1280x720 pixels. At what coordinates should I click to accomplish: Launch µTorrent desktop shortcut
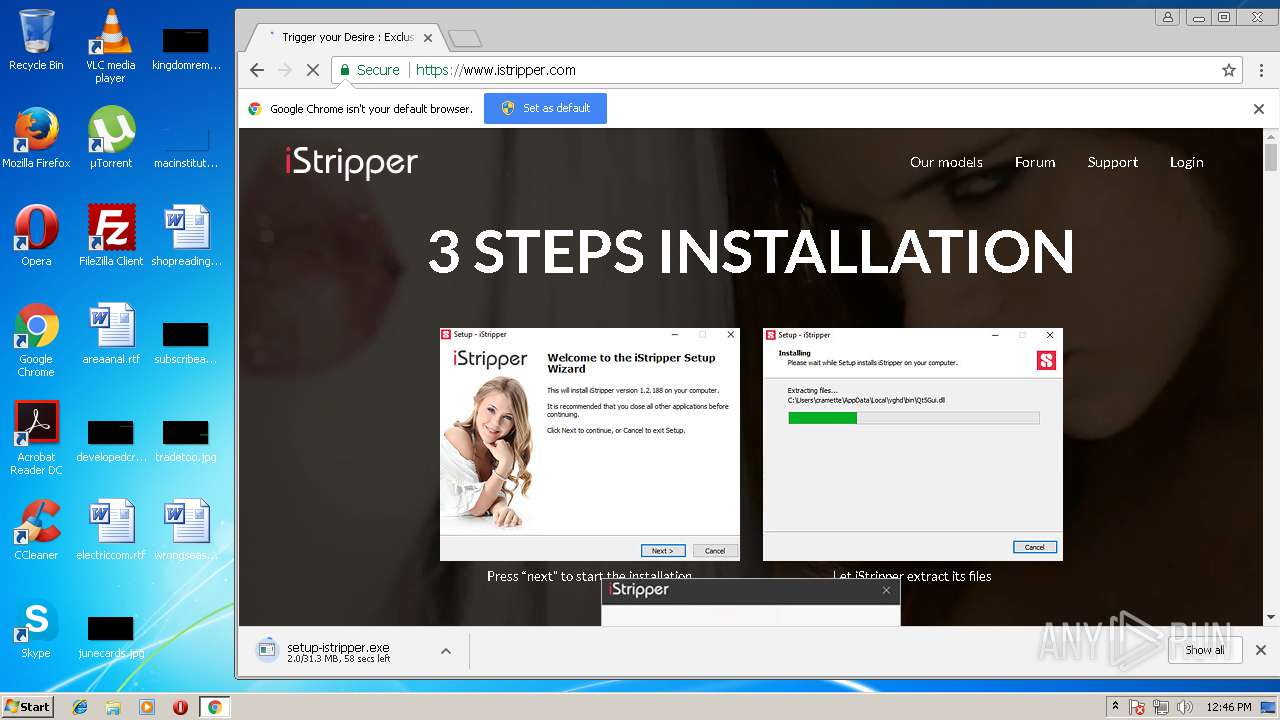pyautogui.click(x=110, y=138)
